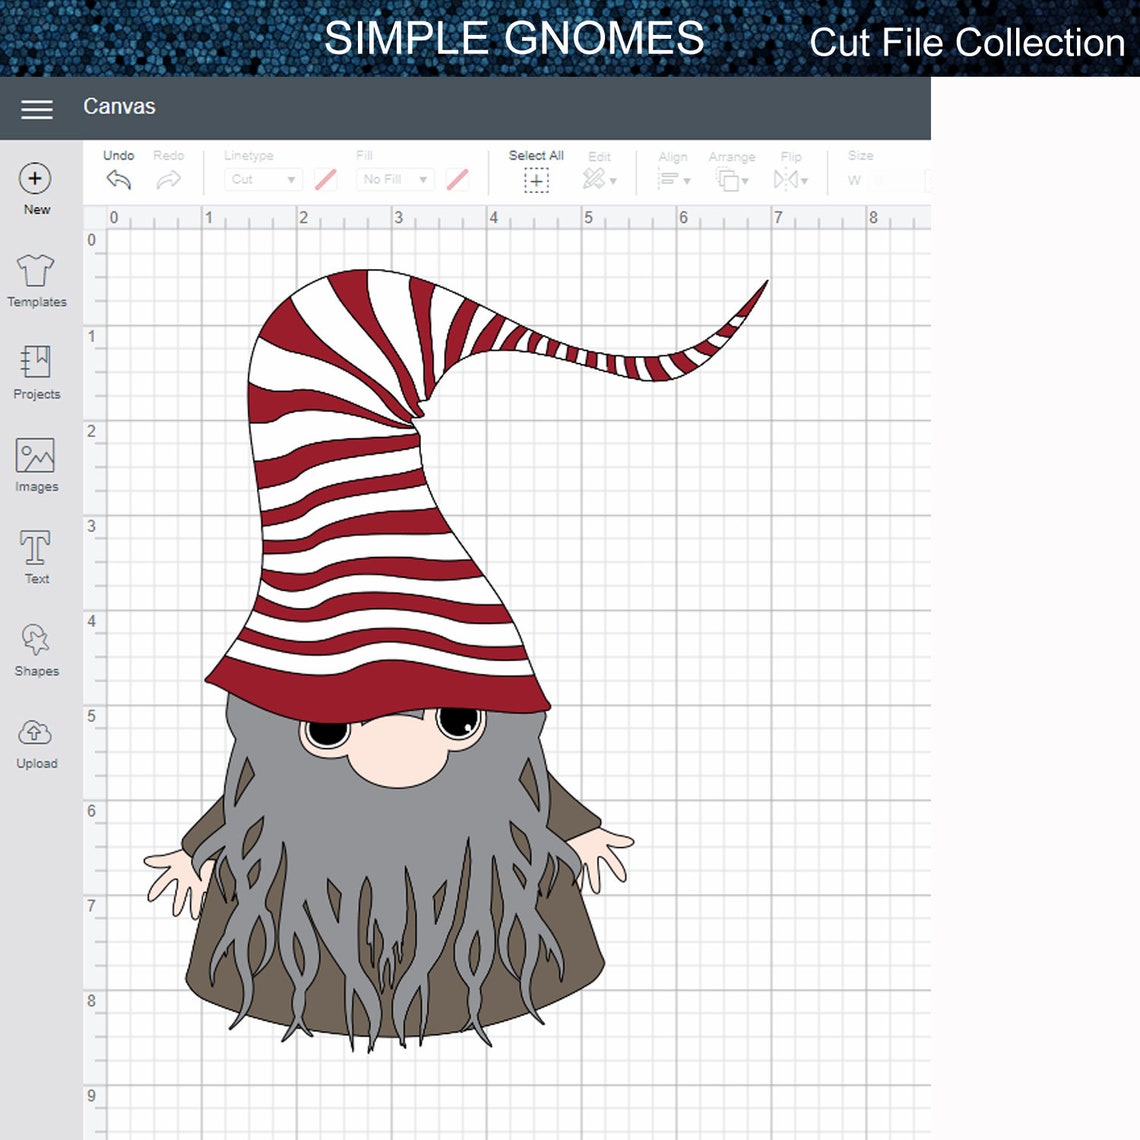Viewport: 1140px width, 1140px height.
Task: Open the Align options dropdown
Action: [x=673, y=180]
